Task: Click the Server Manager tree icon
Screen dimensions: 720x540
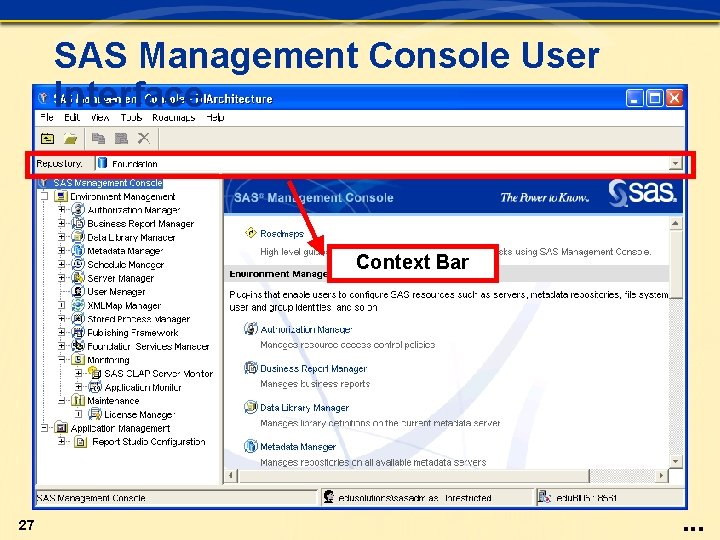Action: [x=78, y=278]
